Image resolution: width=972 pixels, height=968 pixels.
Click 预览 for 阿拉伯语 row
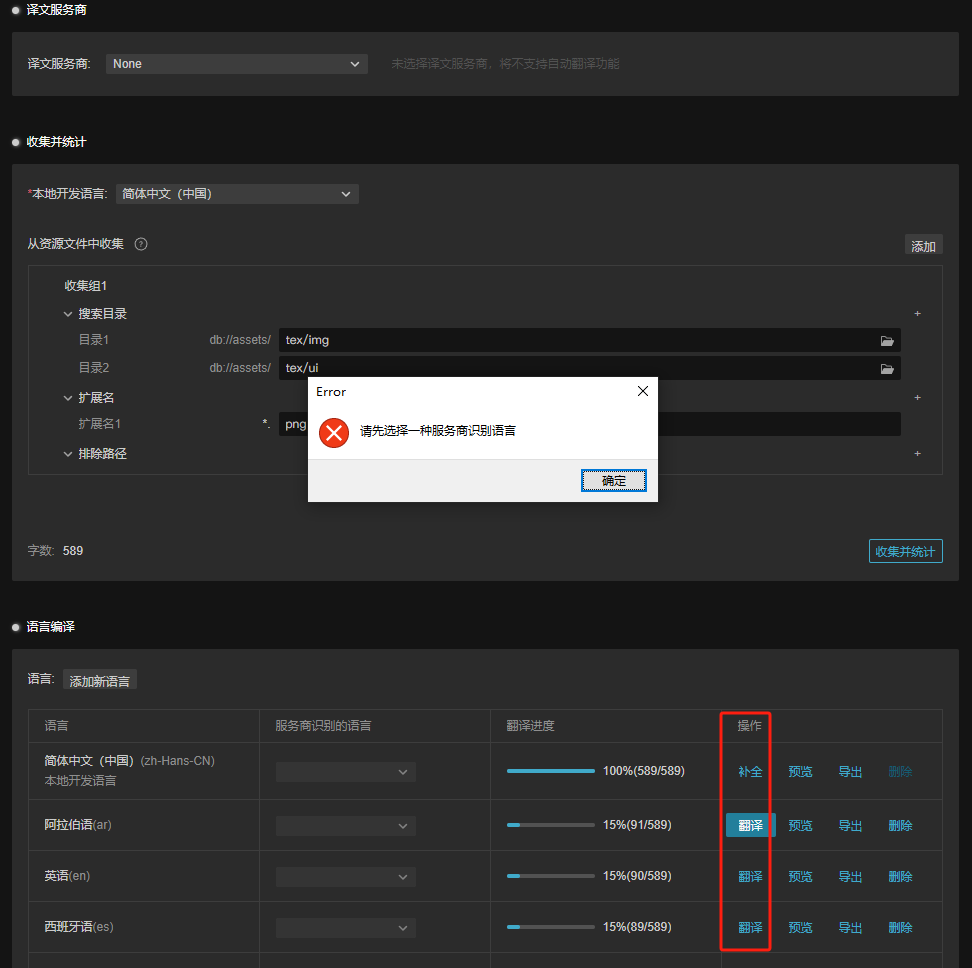pos(800,825)
